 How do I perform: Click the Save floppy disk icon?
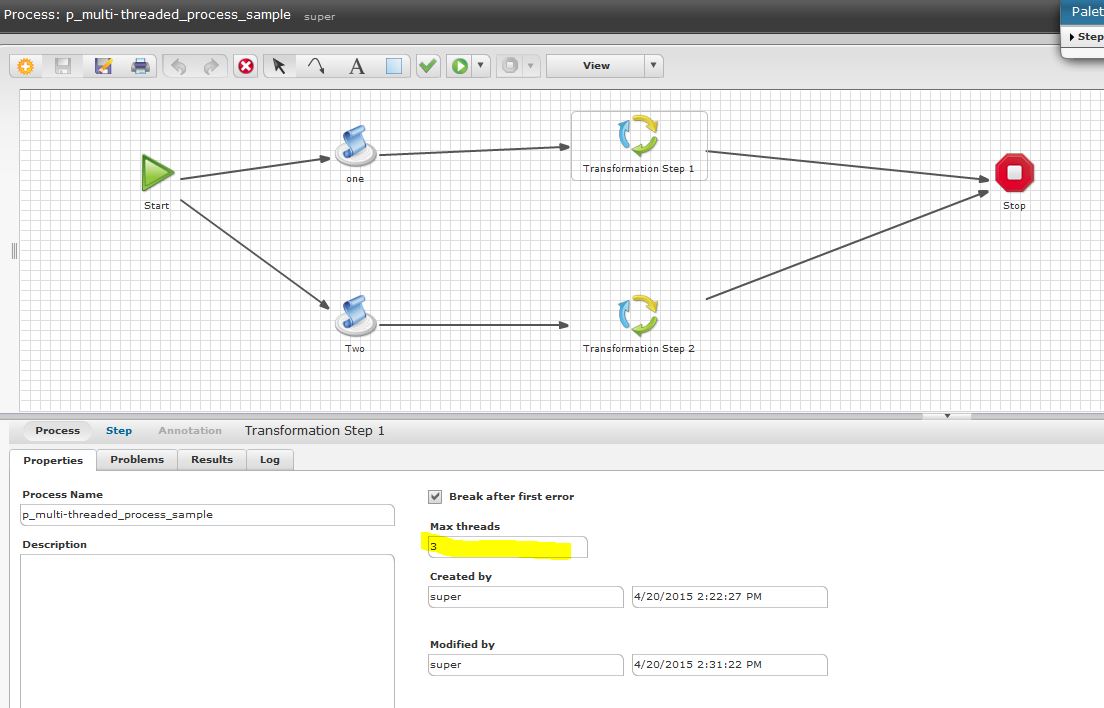63,66
